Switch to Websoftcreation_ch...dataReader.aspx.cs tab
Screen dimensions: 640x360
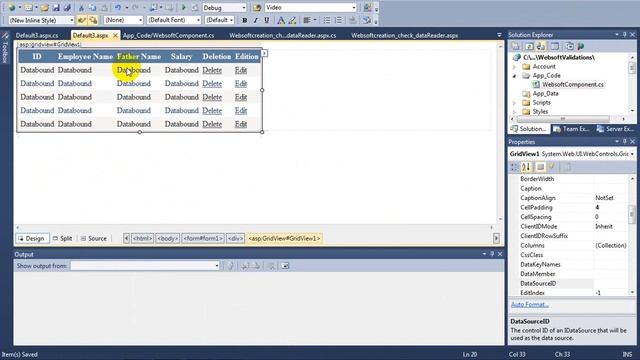[282, 36]
